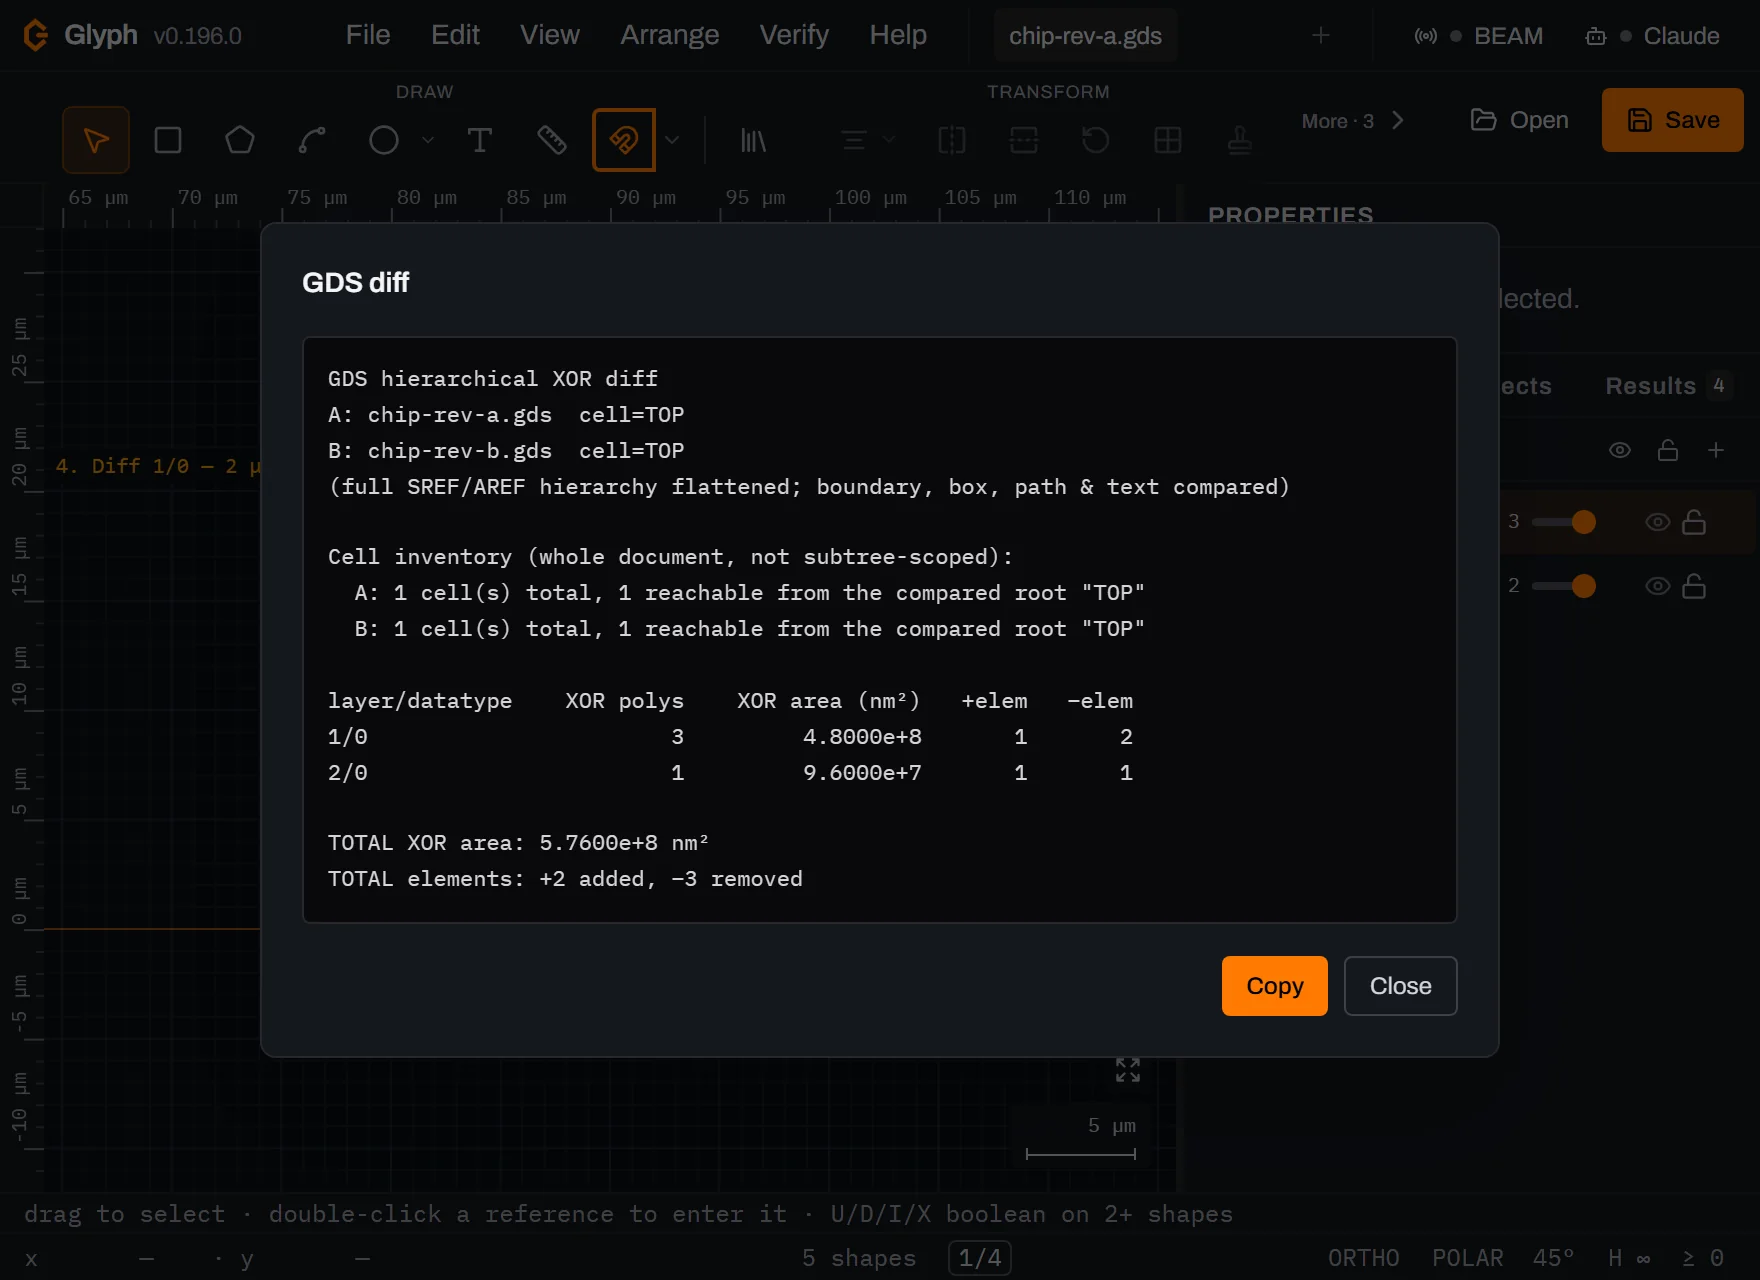Toggle the all-layers lock icon

click(1668, 450)
